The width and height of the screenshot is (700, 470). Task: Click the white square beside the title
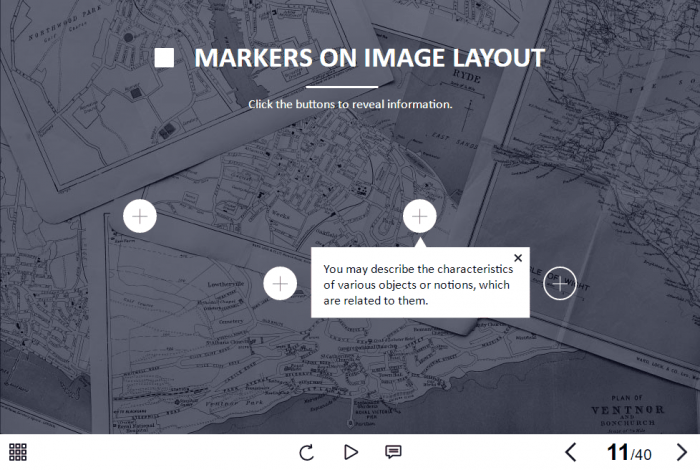pyautogui.click(x=165, y=59)
